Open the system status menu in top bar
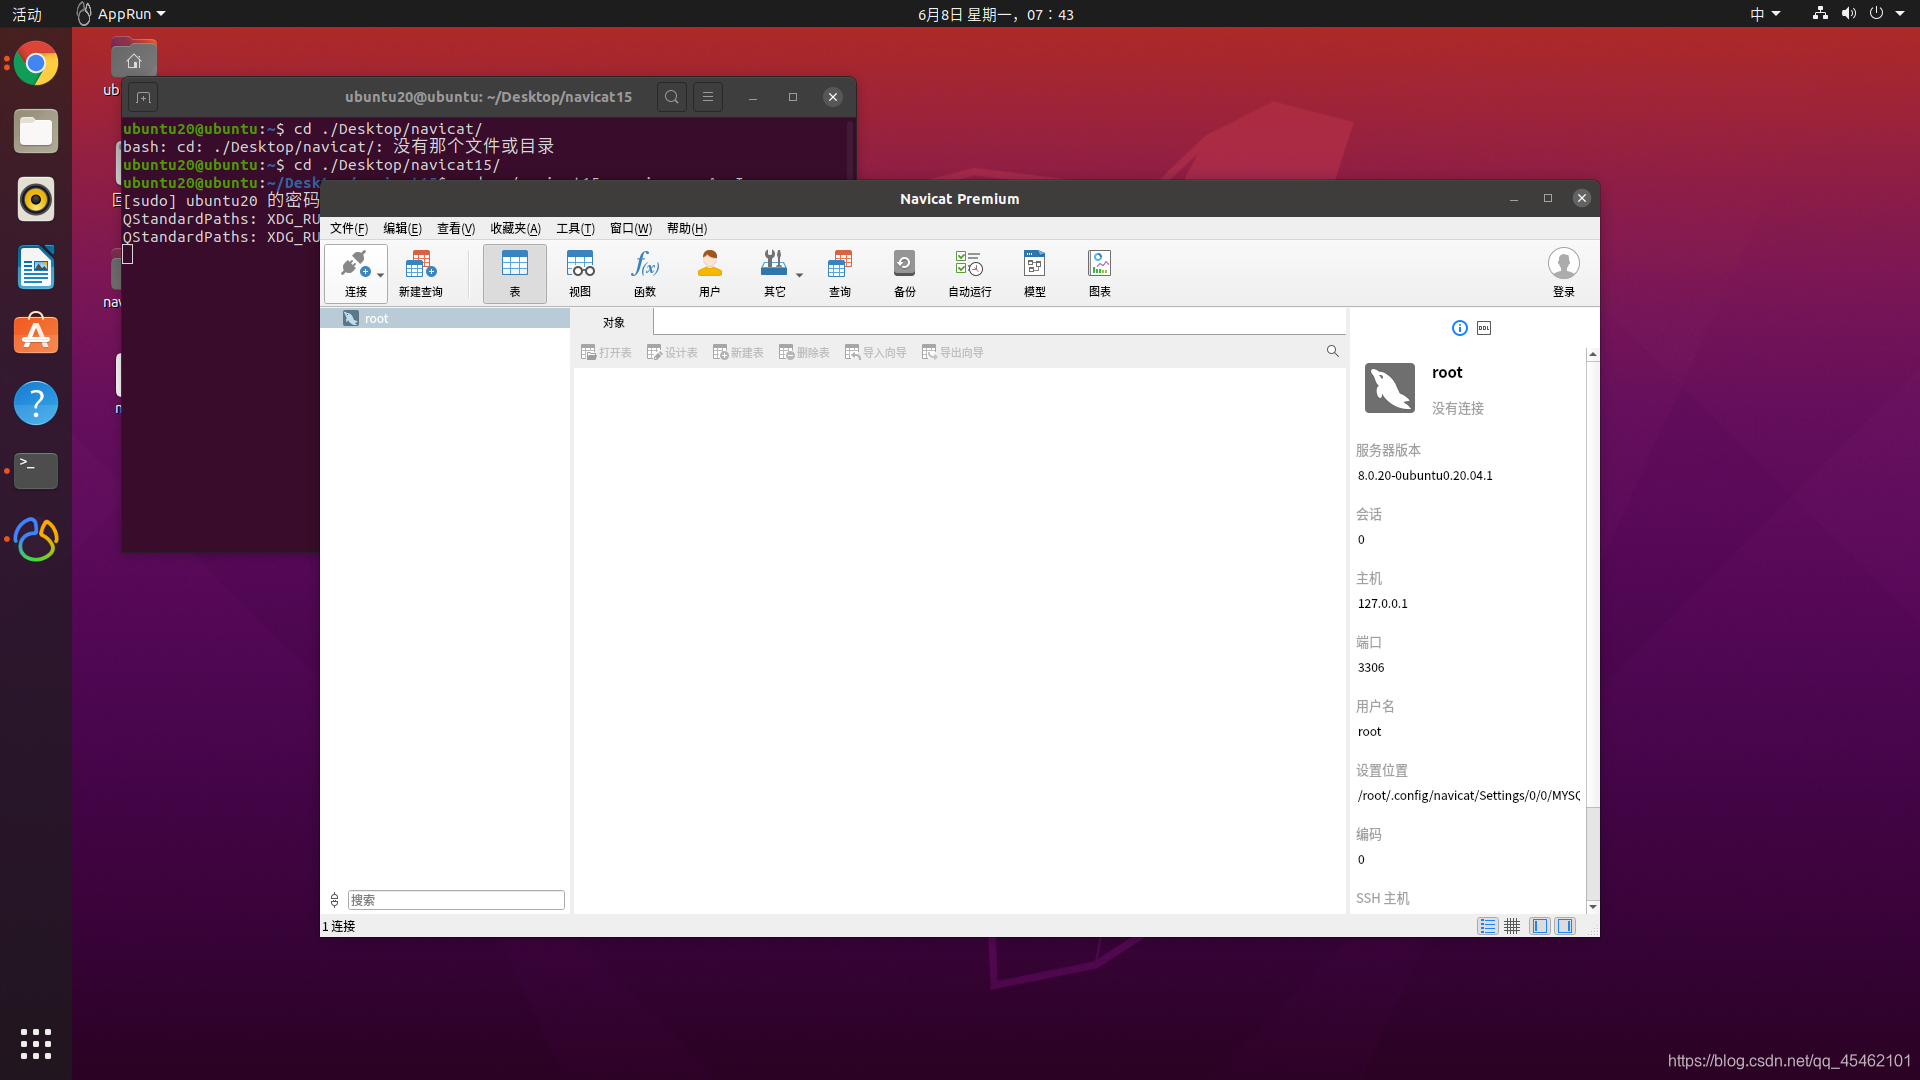1920x1080 pixels. click(x=1859, y=14)
